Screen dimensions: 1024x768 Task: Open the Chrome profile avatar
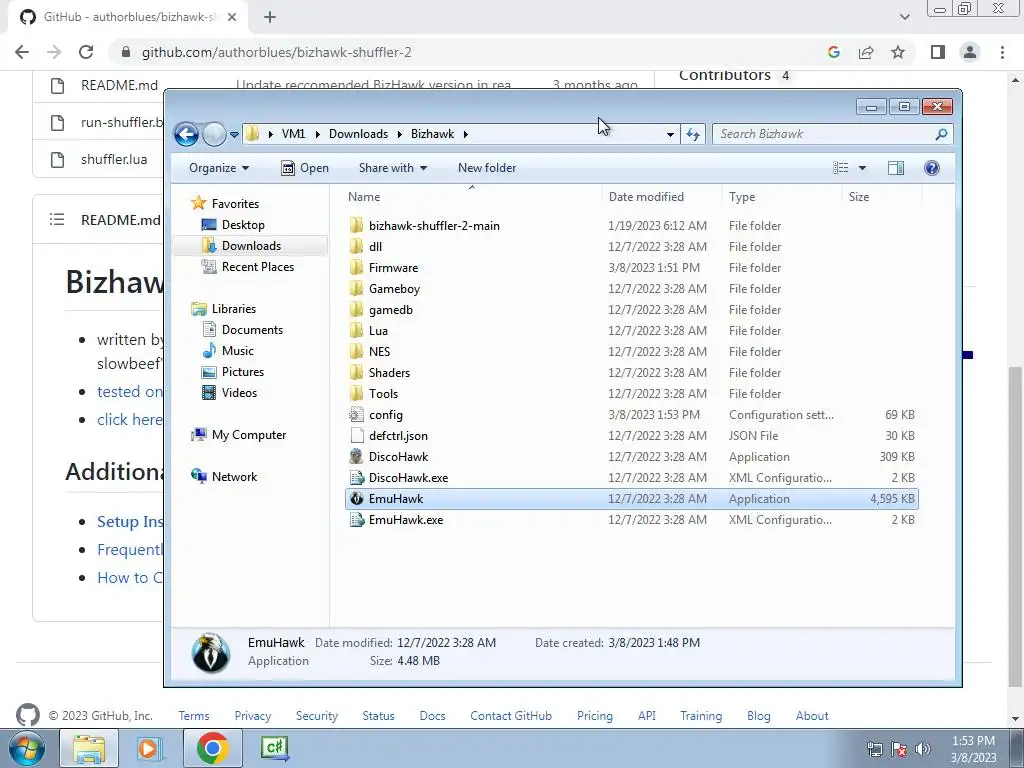pyautogui.click(x=970, y=52)
